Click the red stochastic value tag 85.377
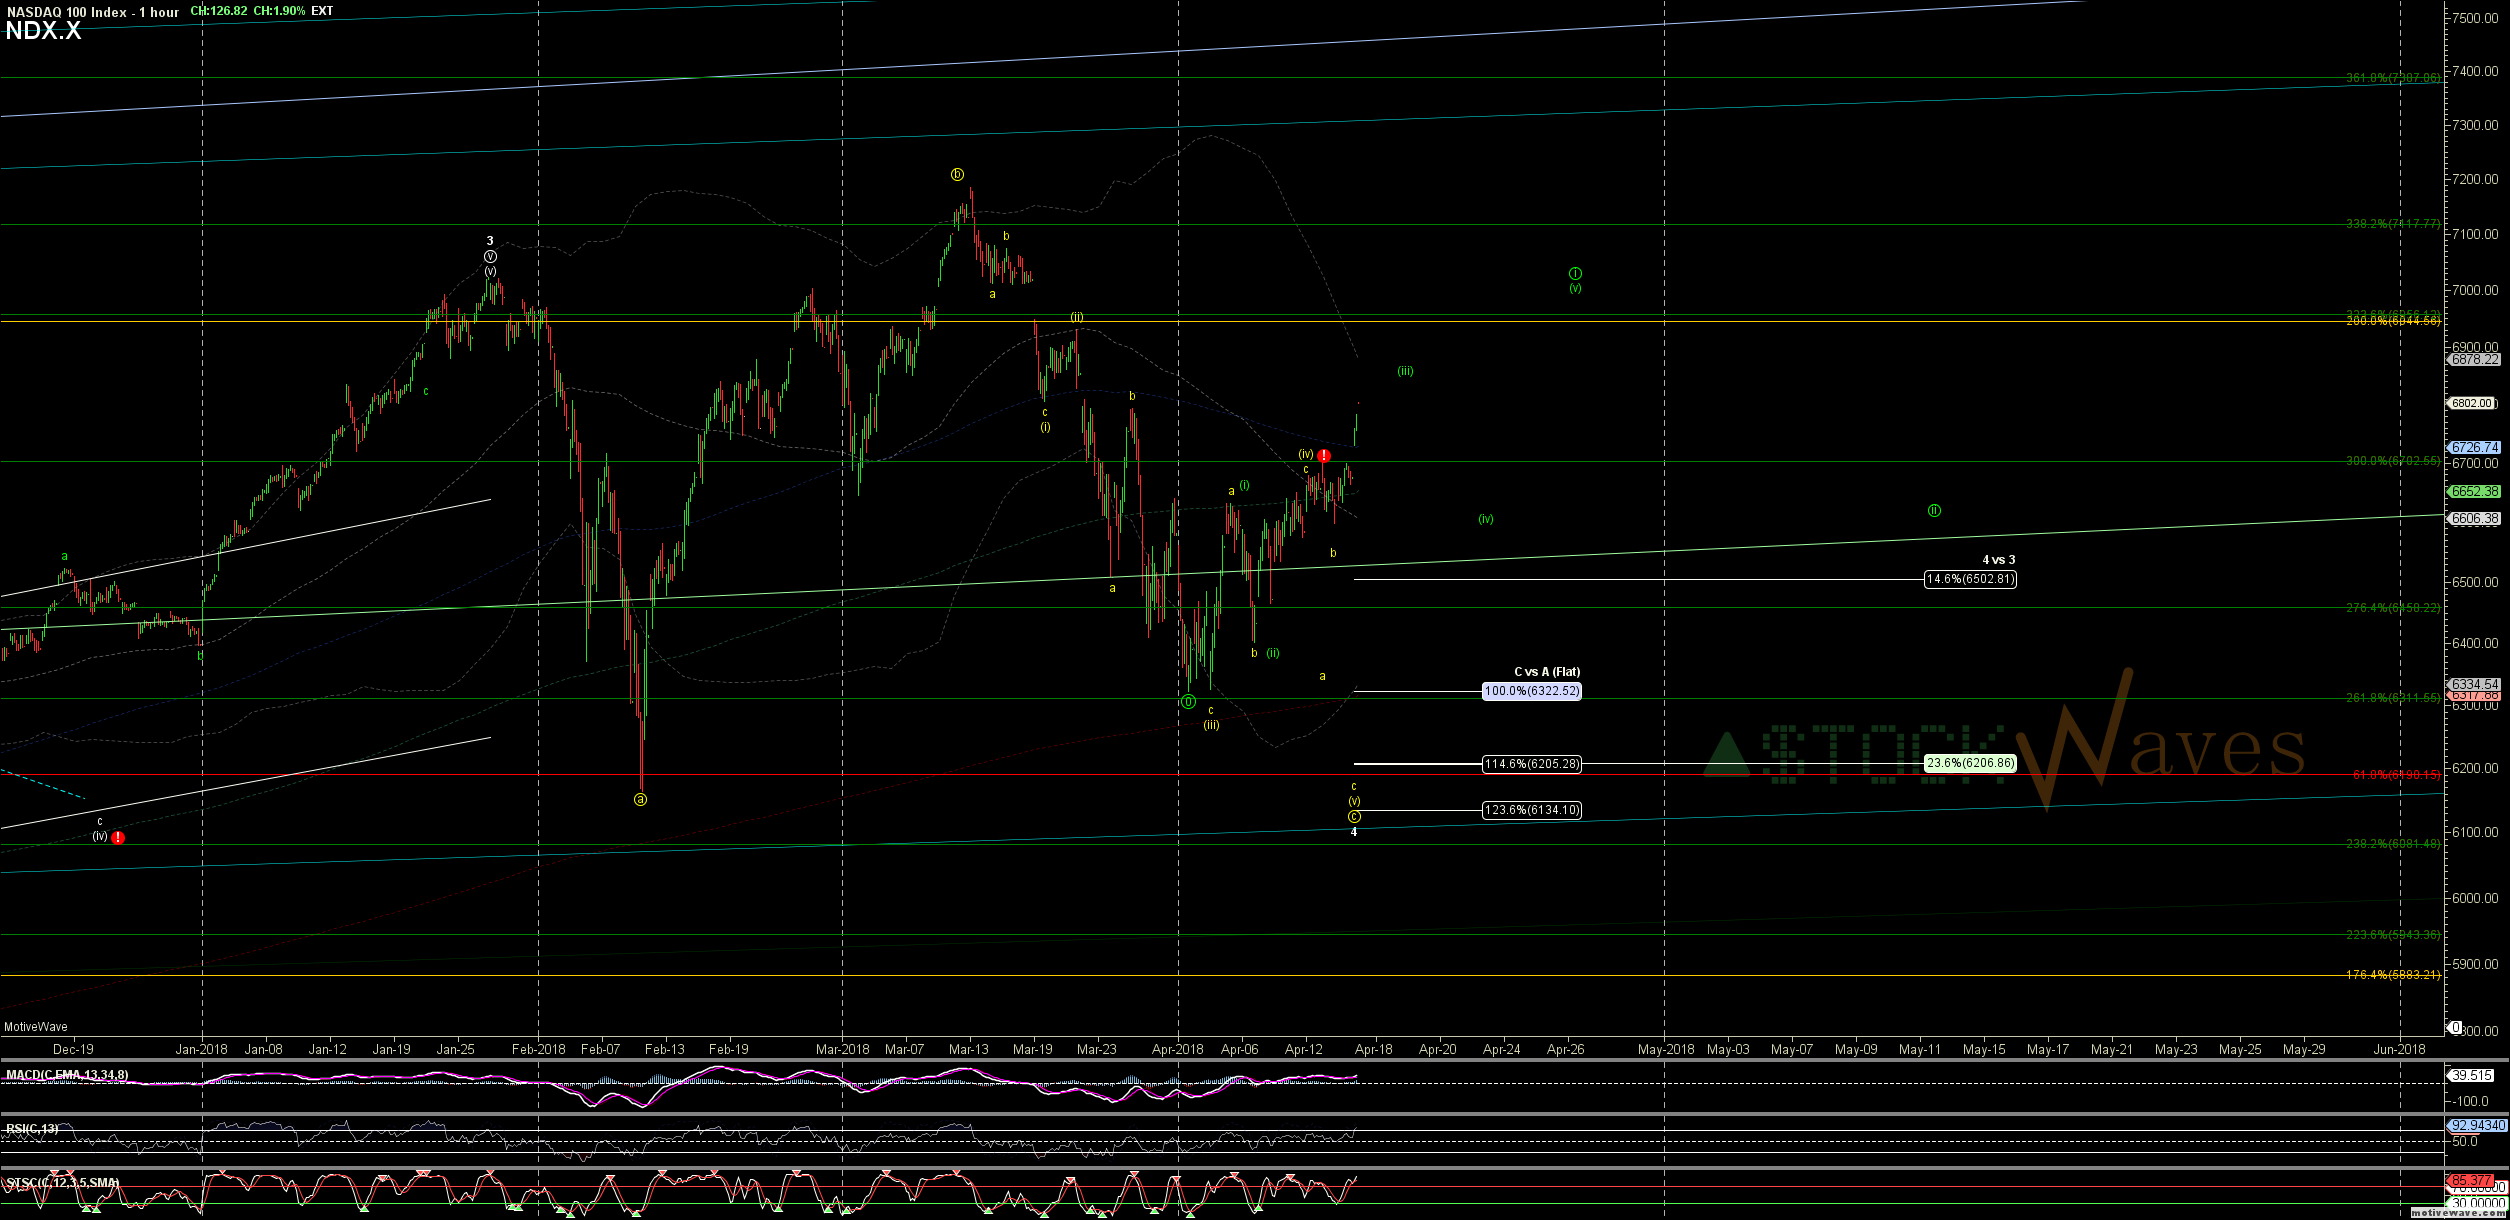The image size is (2510, 1220). point(2470,1181)
